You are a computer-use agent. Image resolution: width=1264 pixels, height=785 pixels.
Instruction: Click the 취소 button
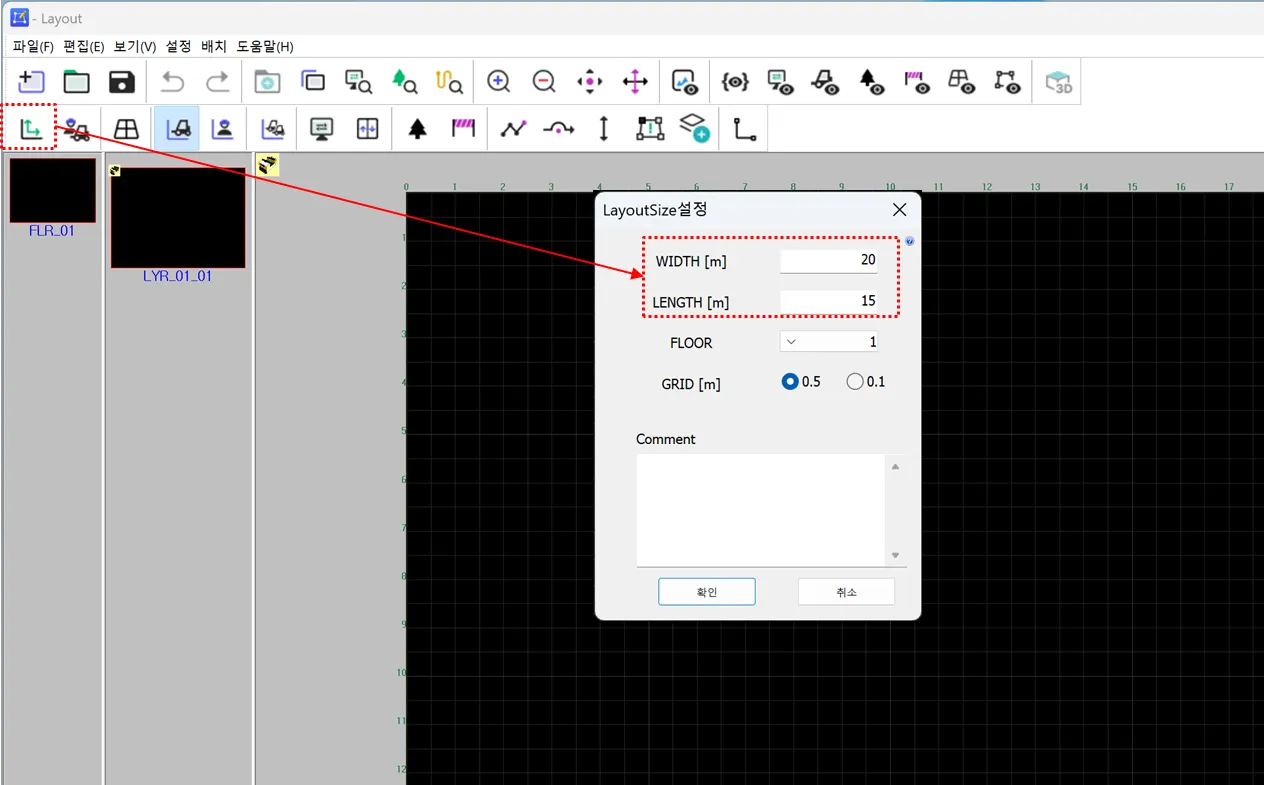coord(846,592)
